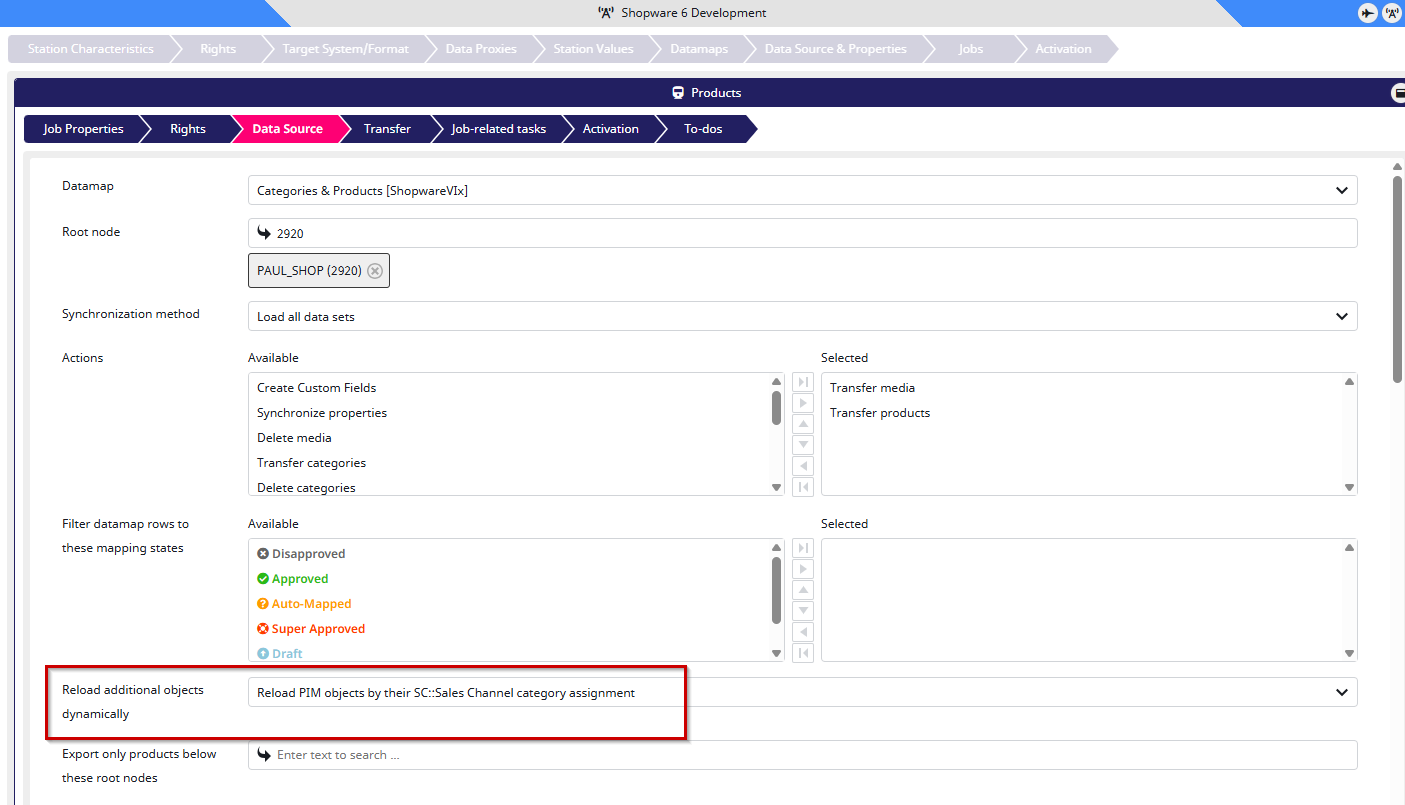Image resolution: width=1405 pixels, height=805 pixels.
Task: Click the jet plane icon in top bar
Action: click(x=1367, y=13)
